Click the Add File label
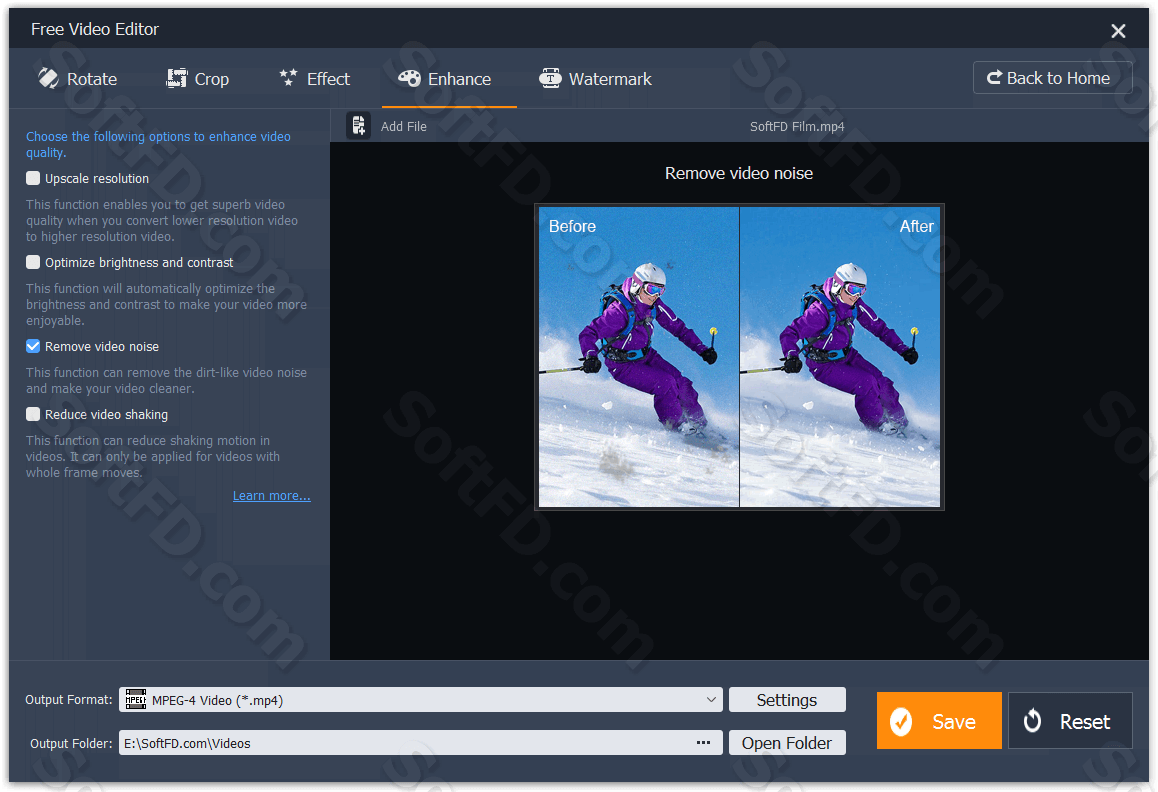 [x=404, y=126]
